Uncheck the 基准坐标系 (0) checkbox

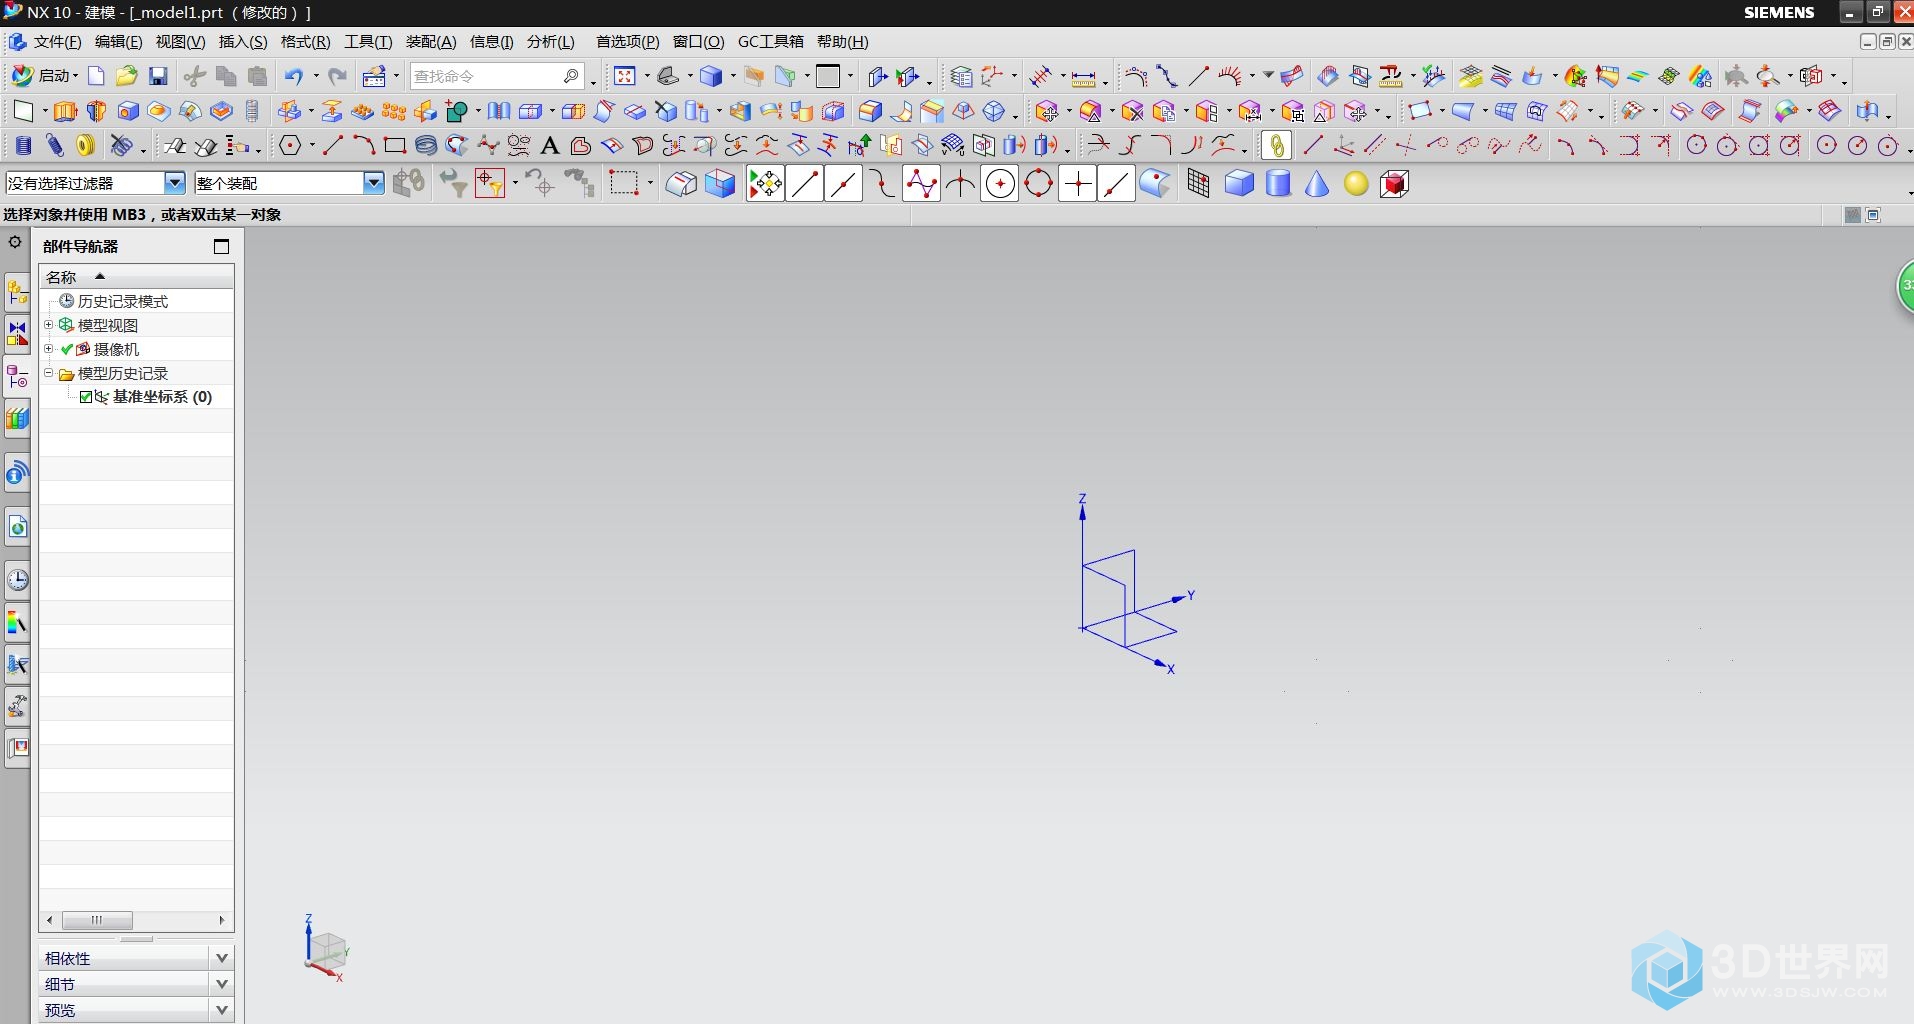[86, 397]
